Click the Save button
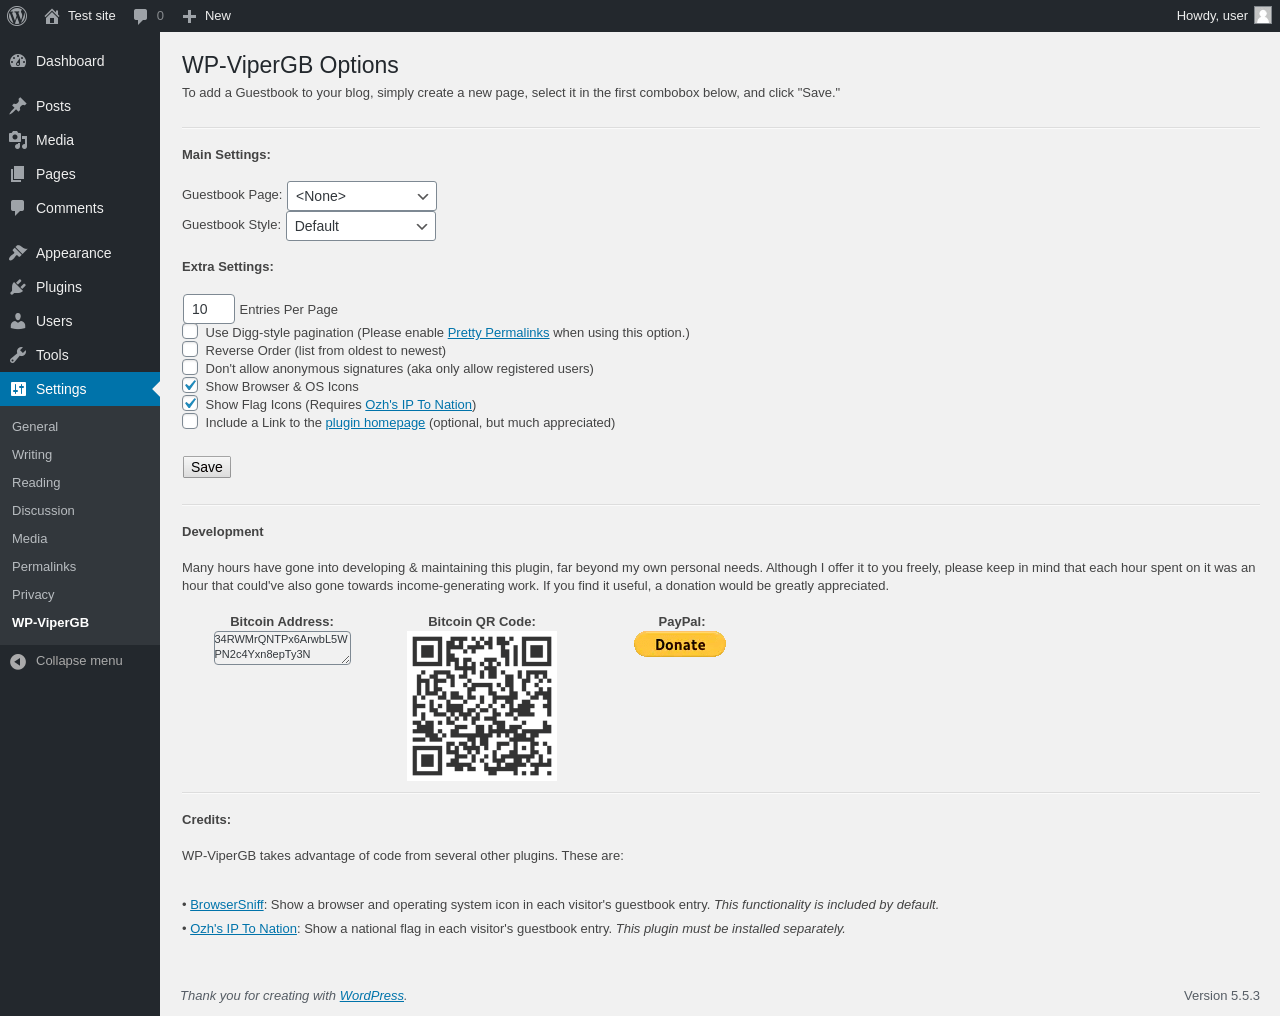The image size is (1280, 1016). 207,467
